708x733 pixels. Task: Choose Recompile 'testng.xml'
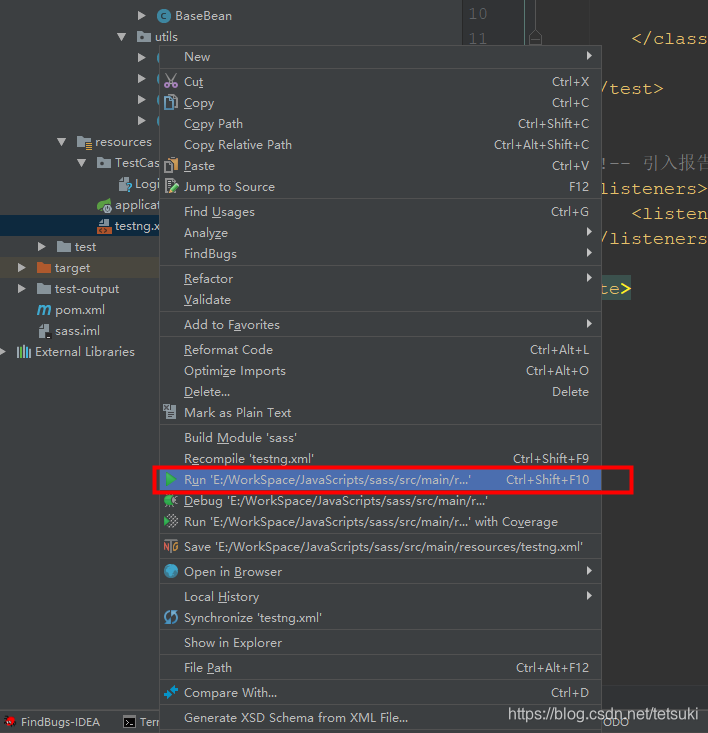pos(380,458)
